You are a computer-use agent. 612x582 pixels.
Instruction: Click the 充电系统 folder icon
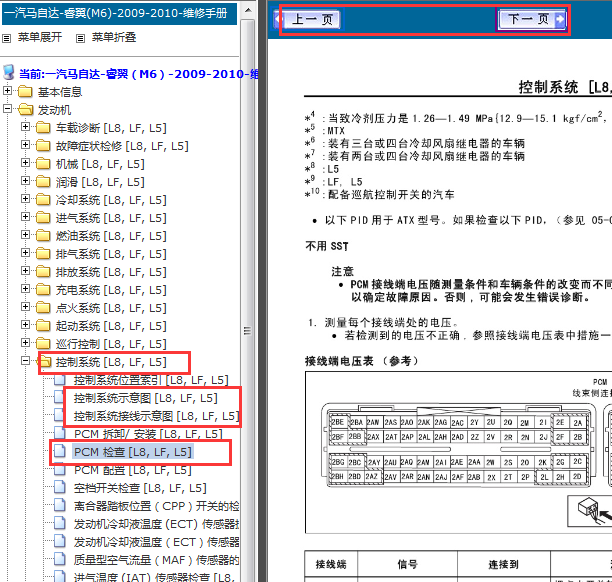tap(43, 290)
